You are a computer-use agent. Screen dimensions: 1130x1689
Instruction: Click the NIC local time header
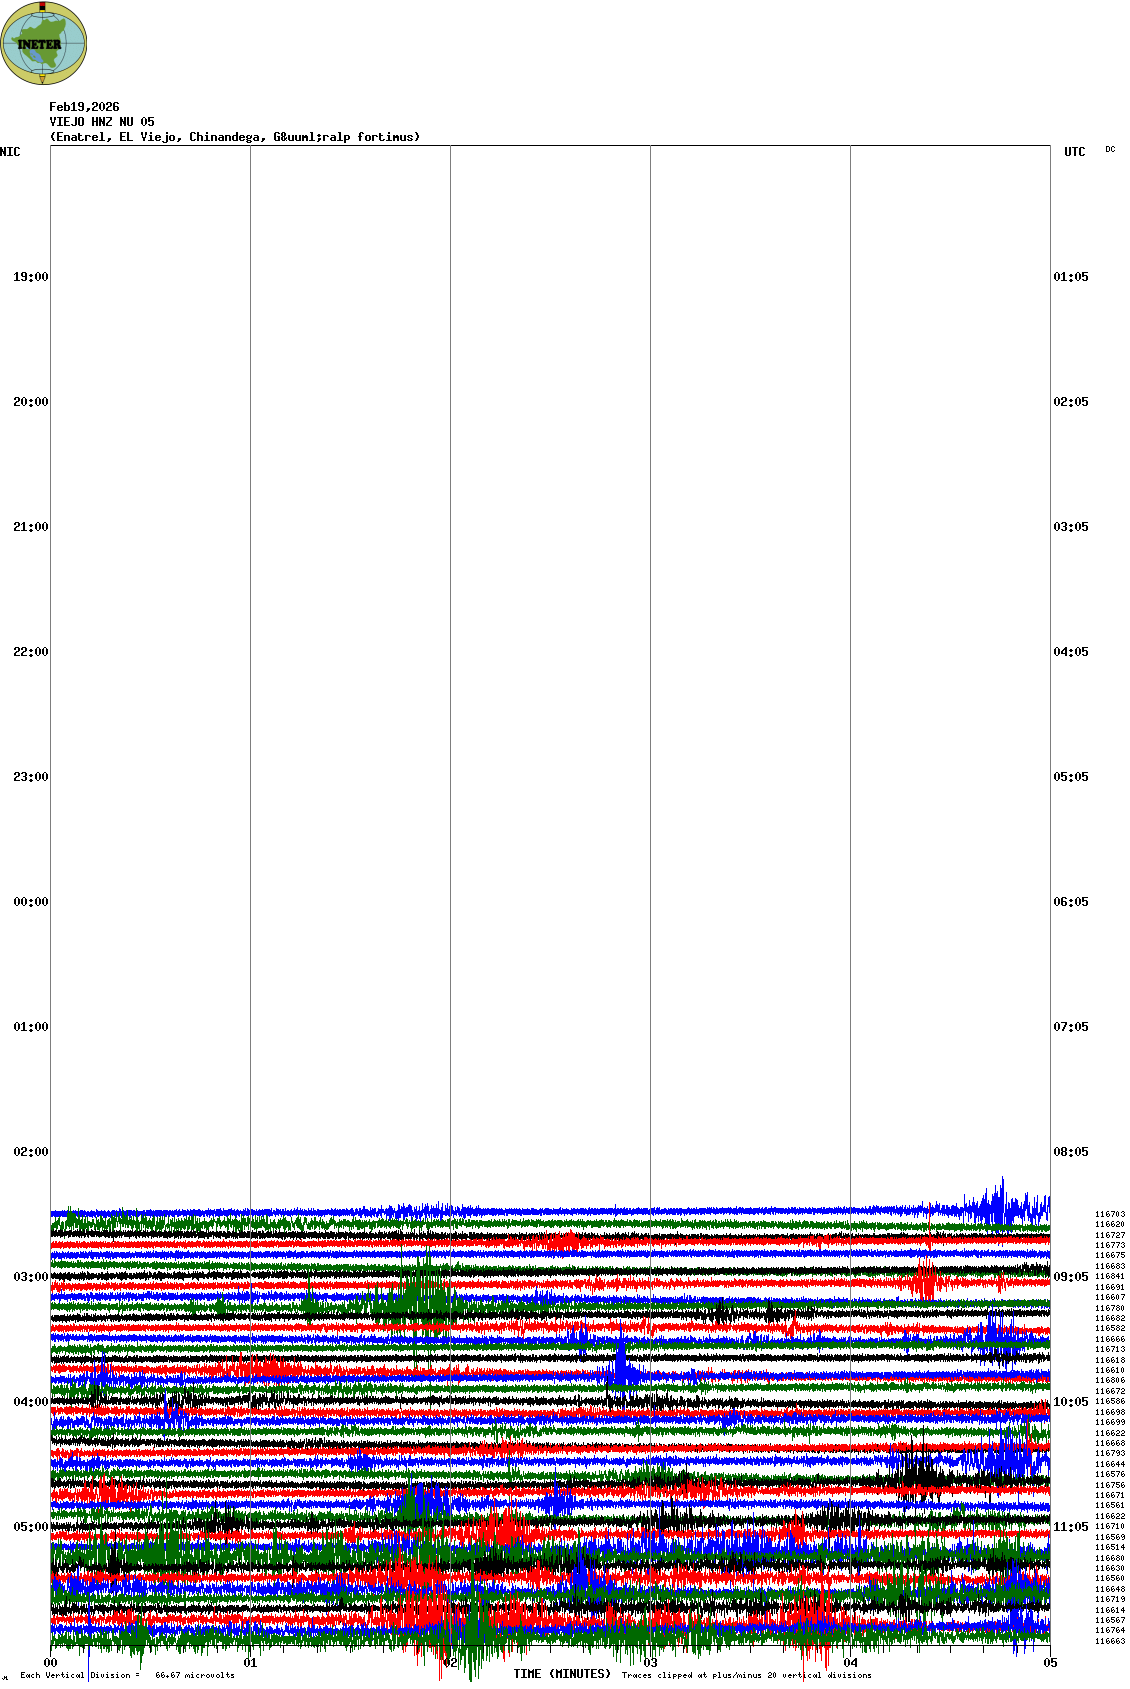(10, 152)
